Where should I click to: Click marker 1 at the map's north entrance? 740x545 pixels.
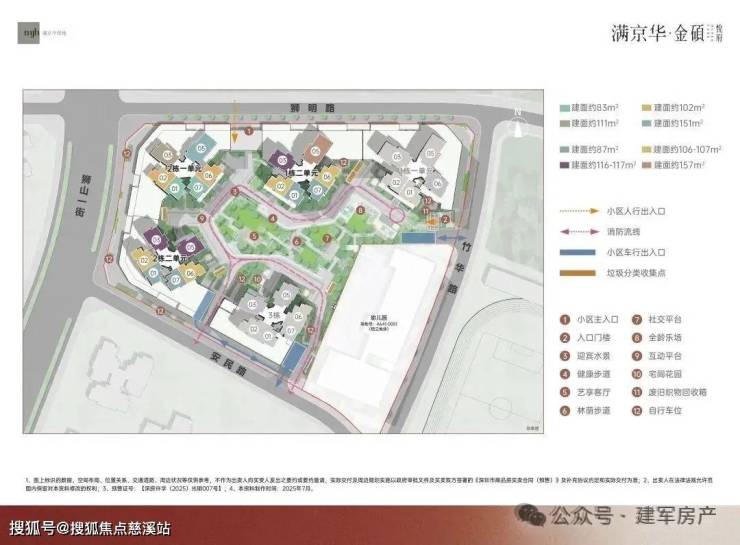[x=249, y=131]
